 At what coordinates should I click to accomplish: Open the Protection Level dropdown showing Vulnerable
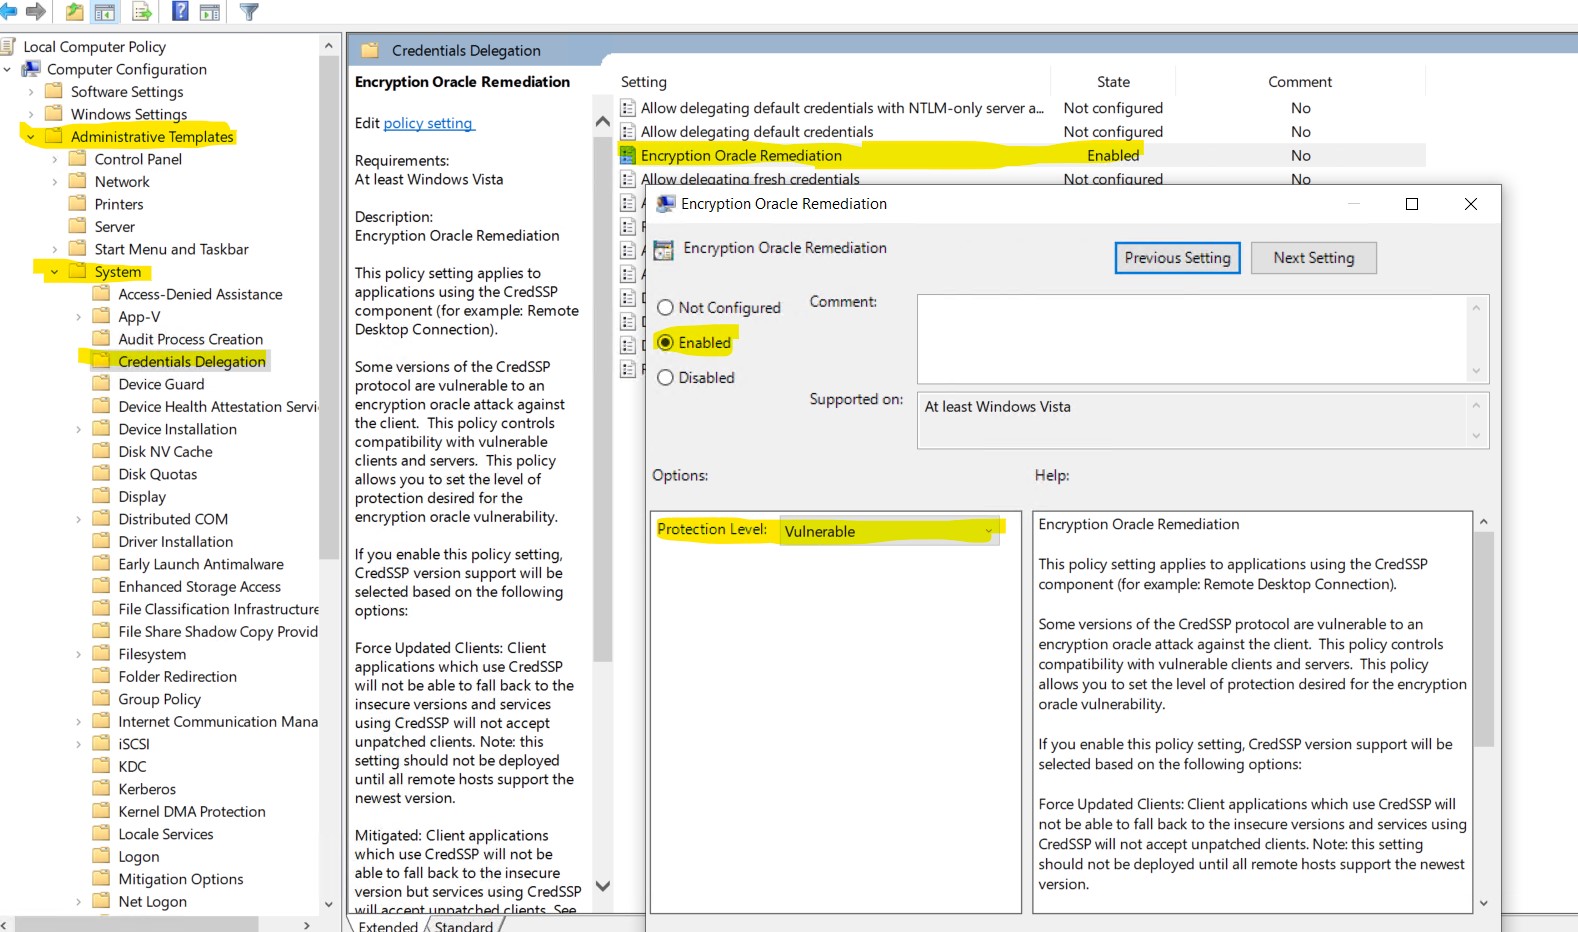point(889,531)
